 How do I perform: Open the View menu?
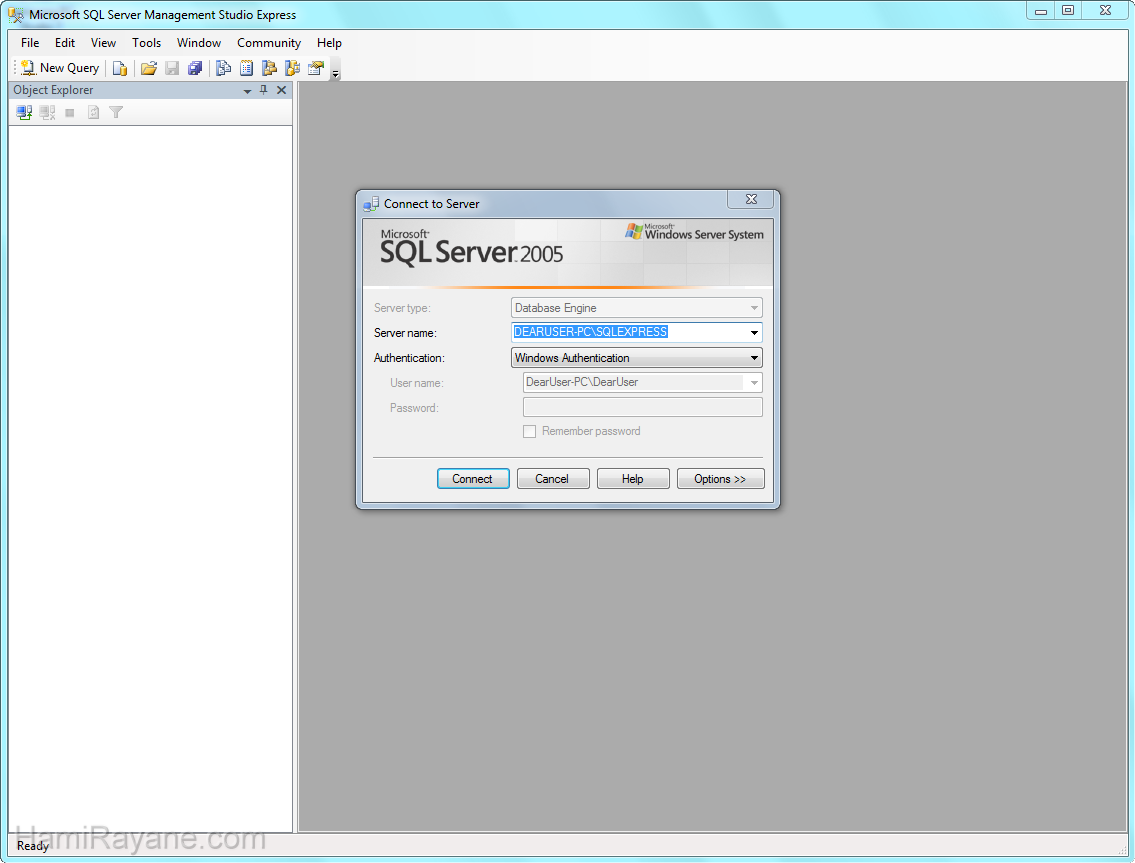pos(104,43)
